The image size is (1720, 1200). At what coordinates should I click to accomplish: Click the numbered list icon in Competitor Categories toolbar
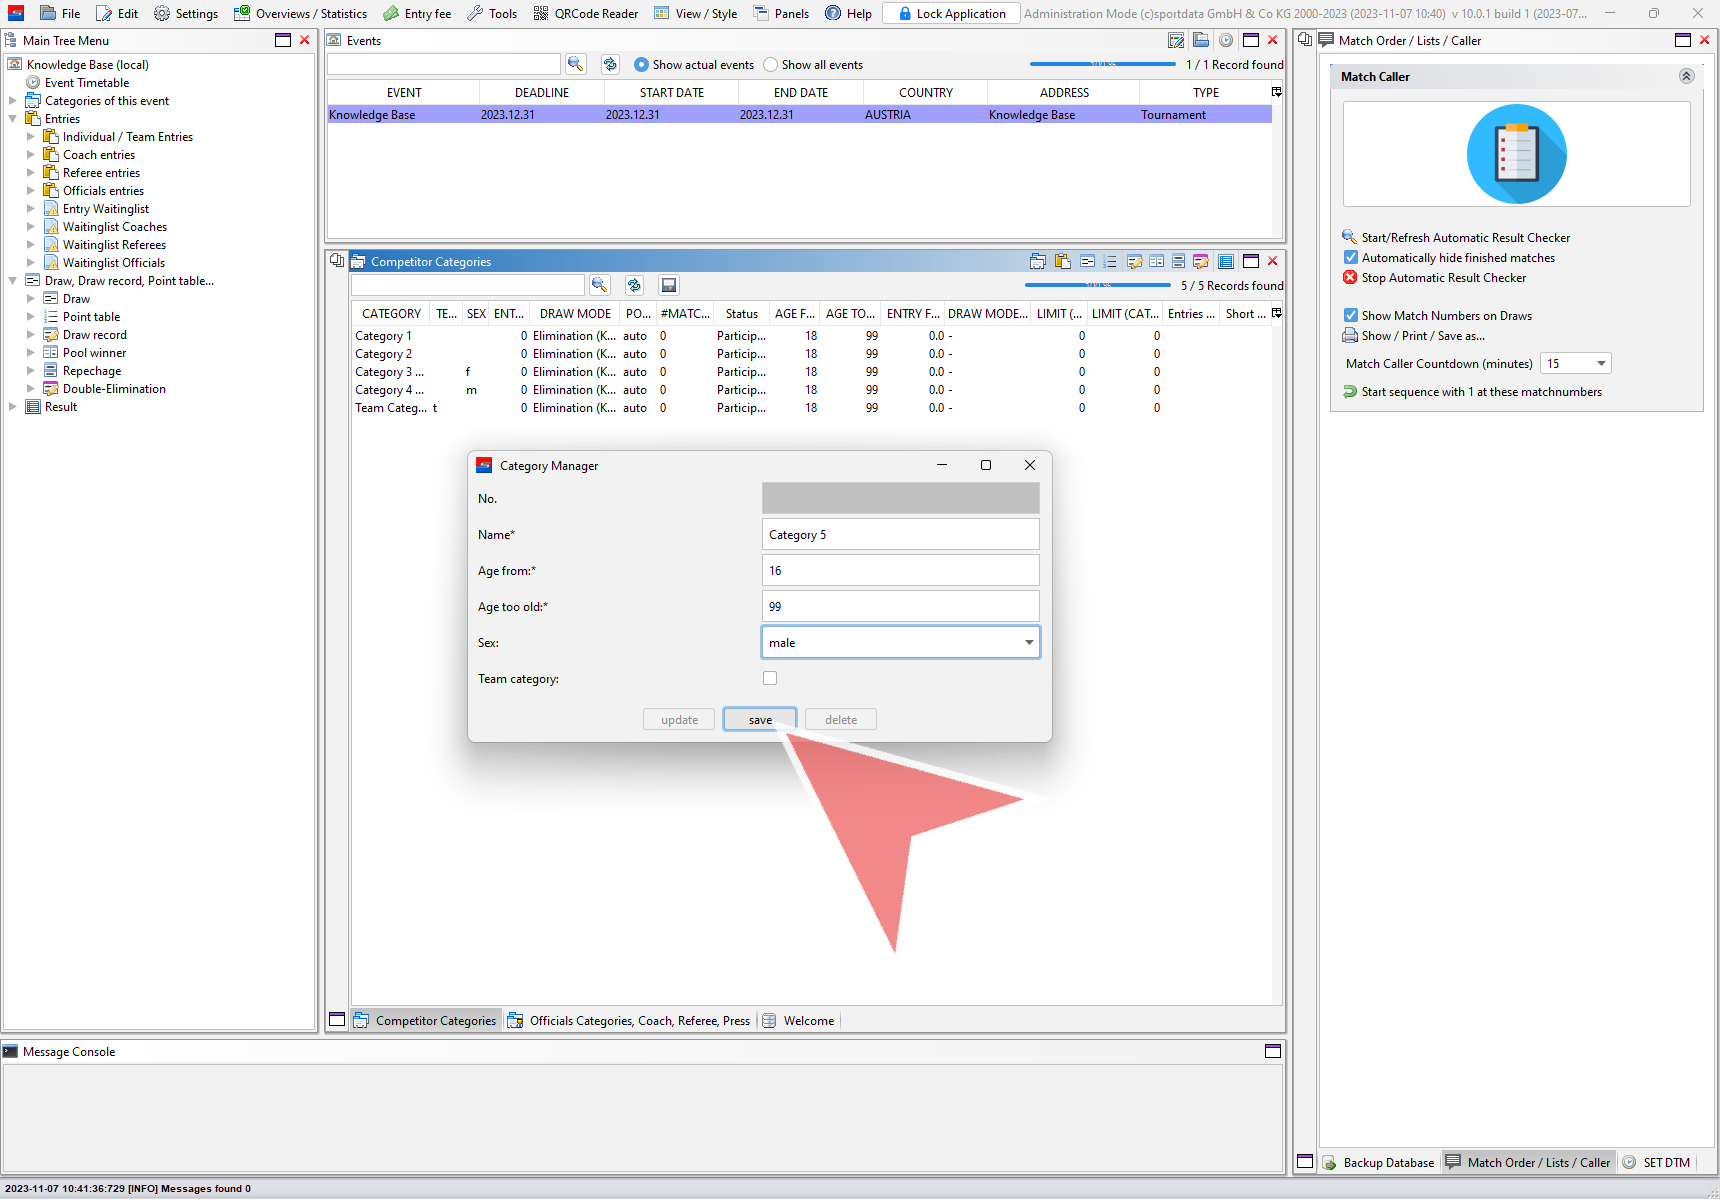pos(1110,261)
